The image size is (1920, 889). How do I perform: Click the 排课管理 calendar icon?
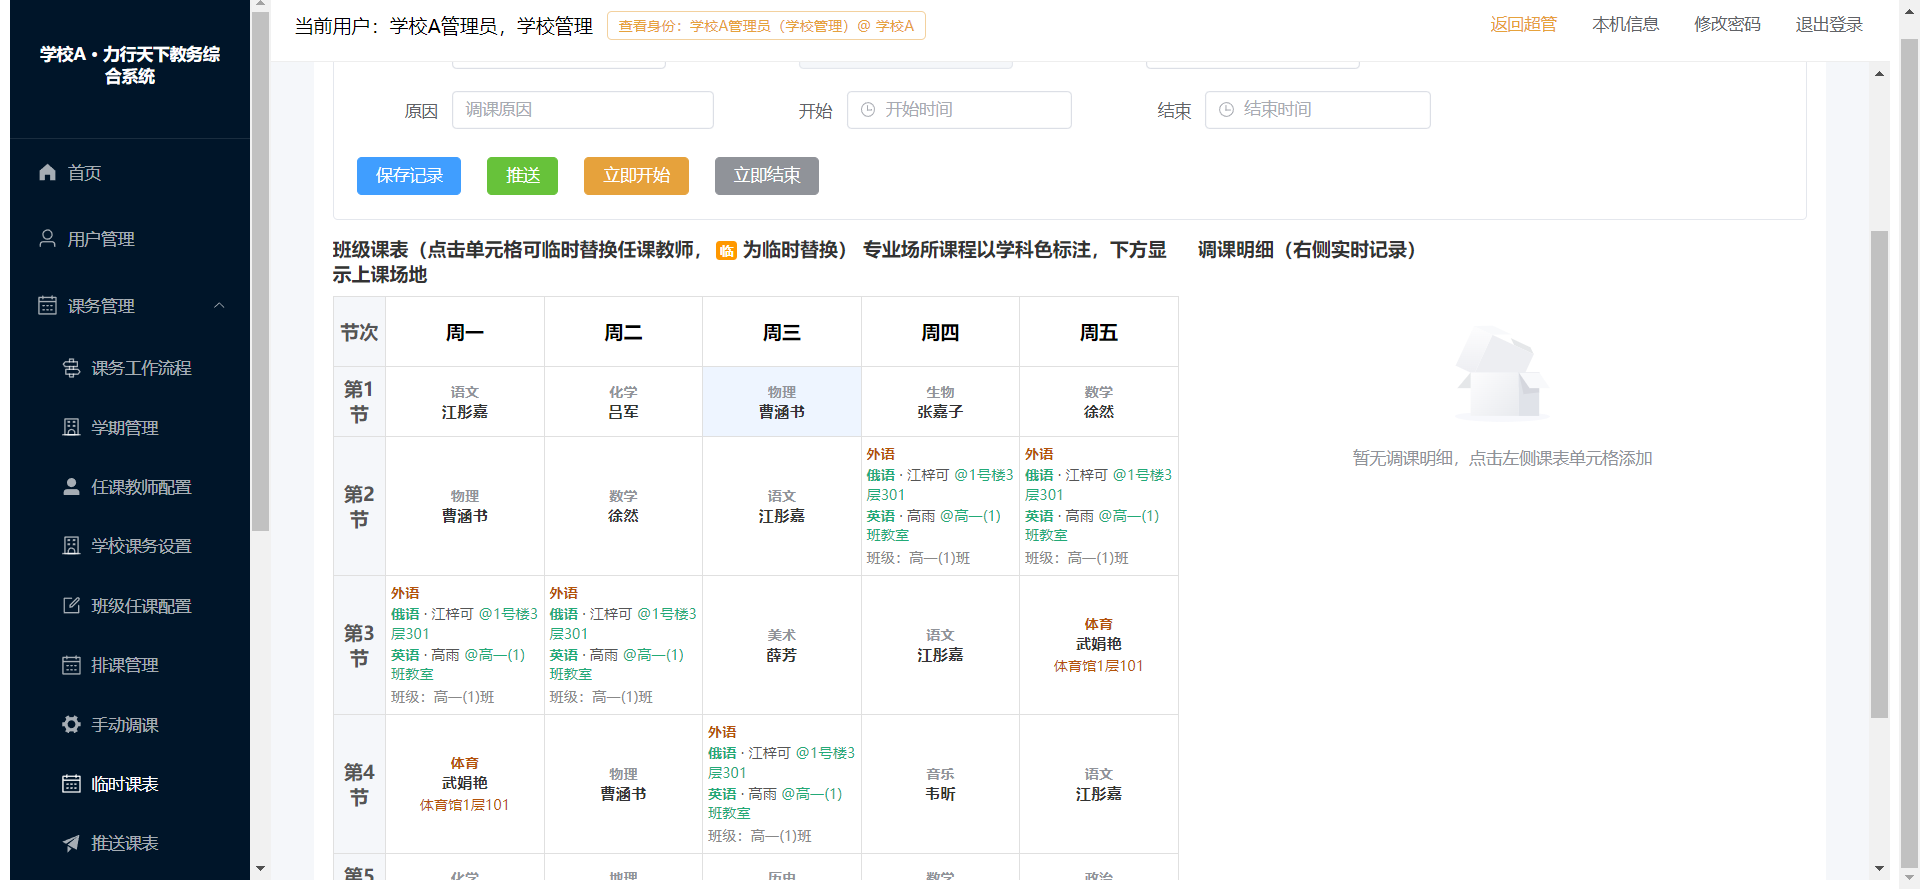[x=71, y=665]
